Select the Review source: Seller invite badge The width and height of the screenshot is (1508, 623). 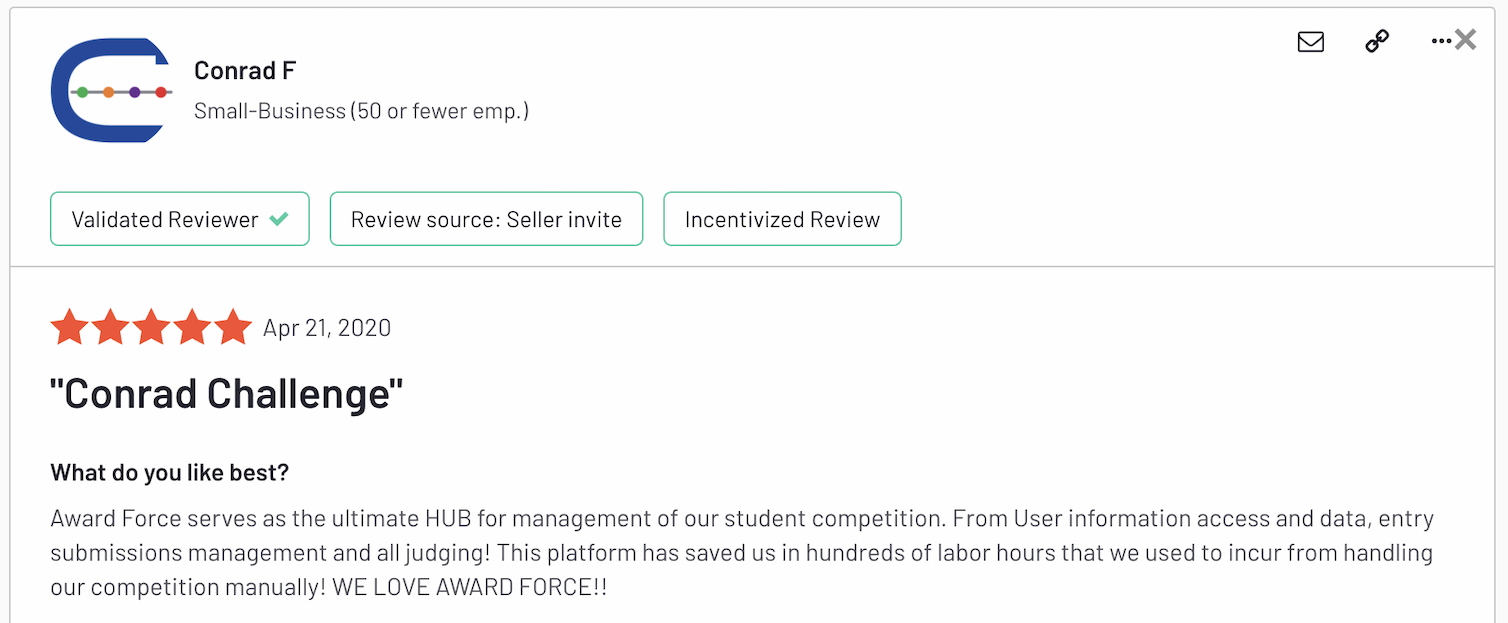[486, 219]
